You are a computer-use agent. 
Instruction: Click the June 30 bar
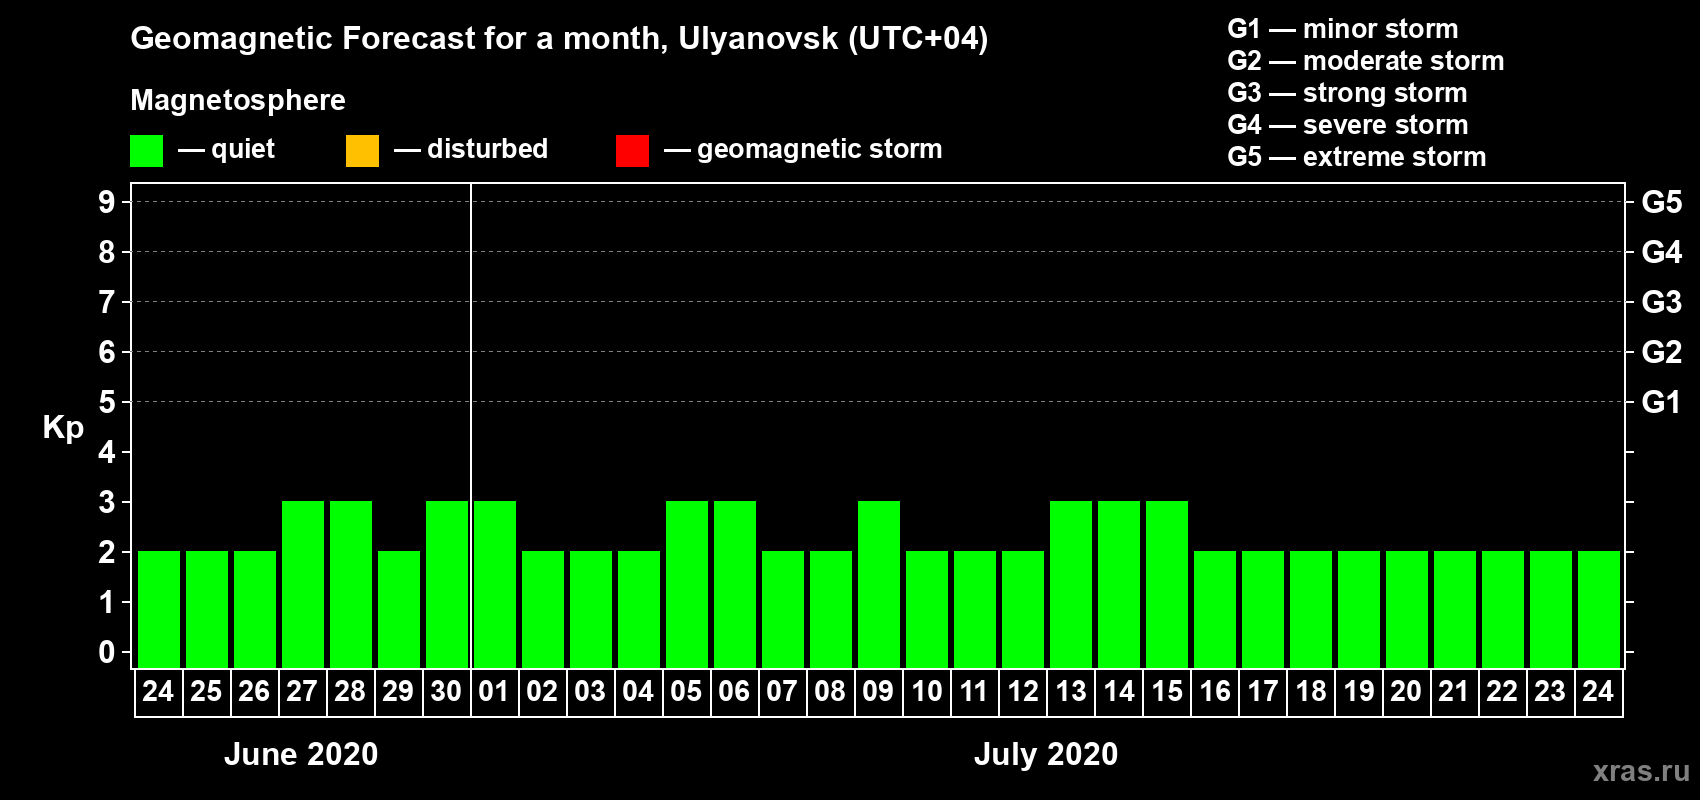pyautogui.click(x=447, y=584)
